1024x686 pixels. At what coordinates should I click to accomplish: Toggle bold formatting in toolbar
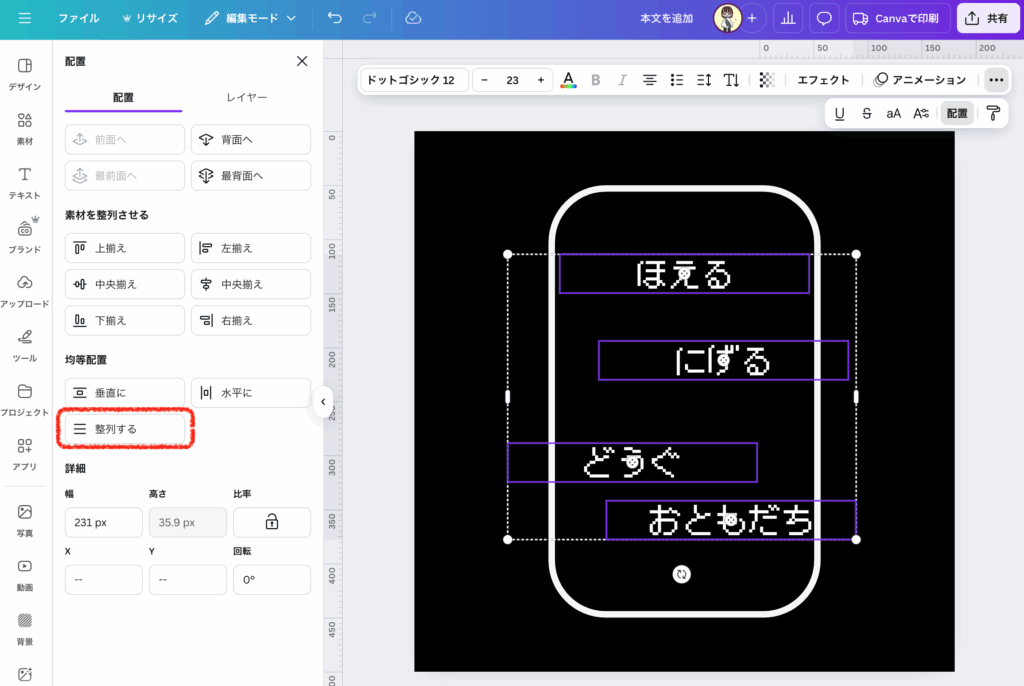(x=596, y=80)
